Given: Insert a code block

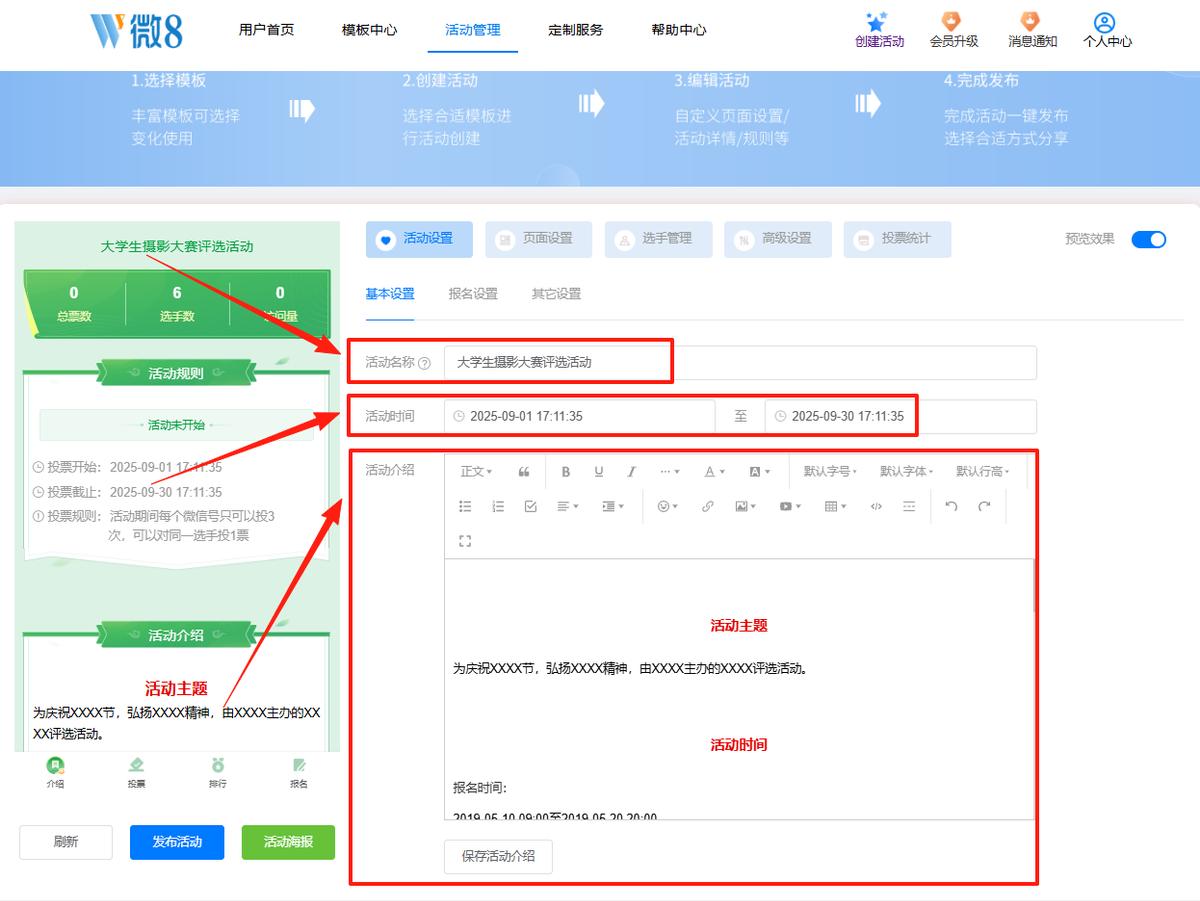Looking at the screenshot, I should tap(876, 507).
